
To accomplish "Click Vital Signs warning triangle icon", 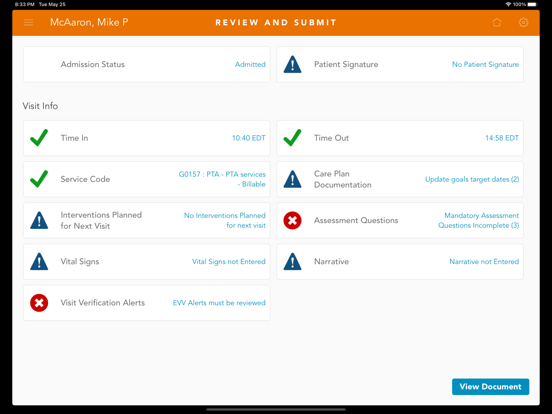I will pos(39,262).
